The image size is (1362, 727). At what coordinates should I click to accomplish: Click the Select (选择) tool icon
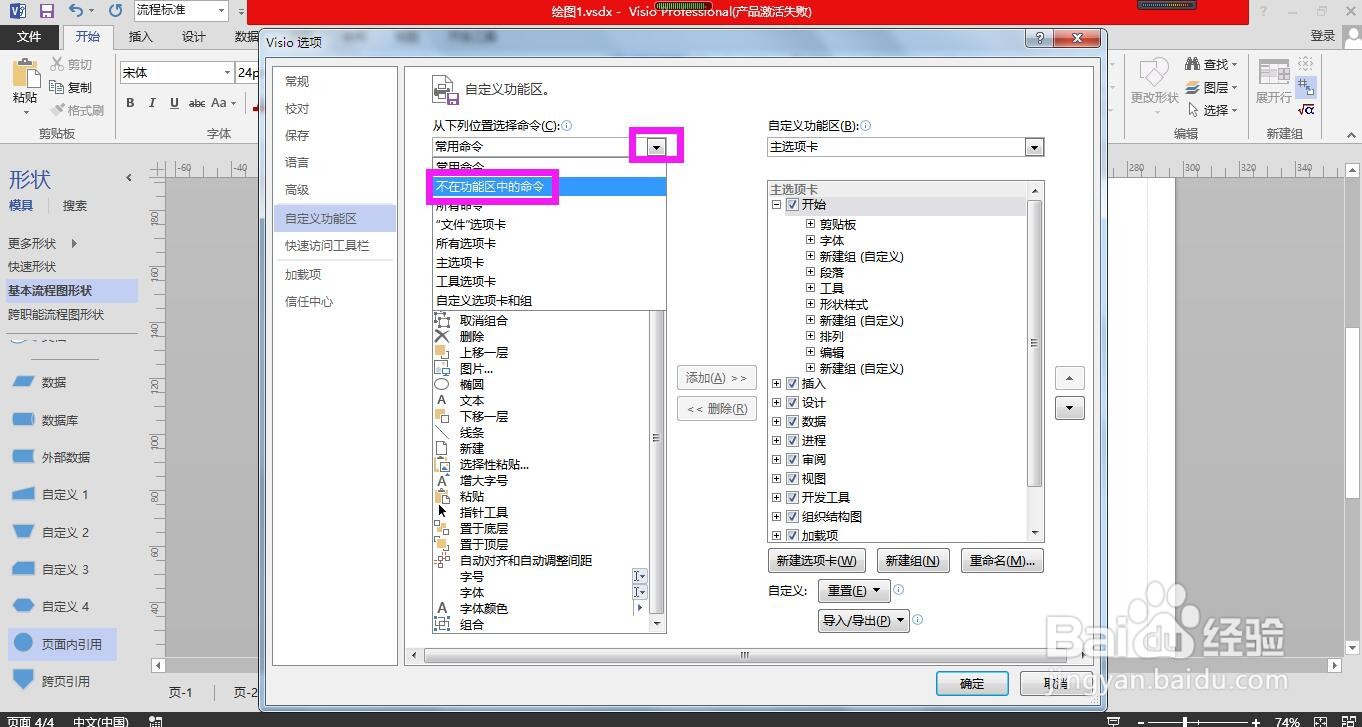tap(1192, 110)
